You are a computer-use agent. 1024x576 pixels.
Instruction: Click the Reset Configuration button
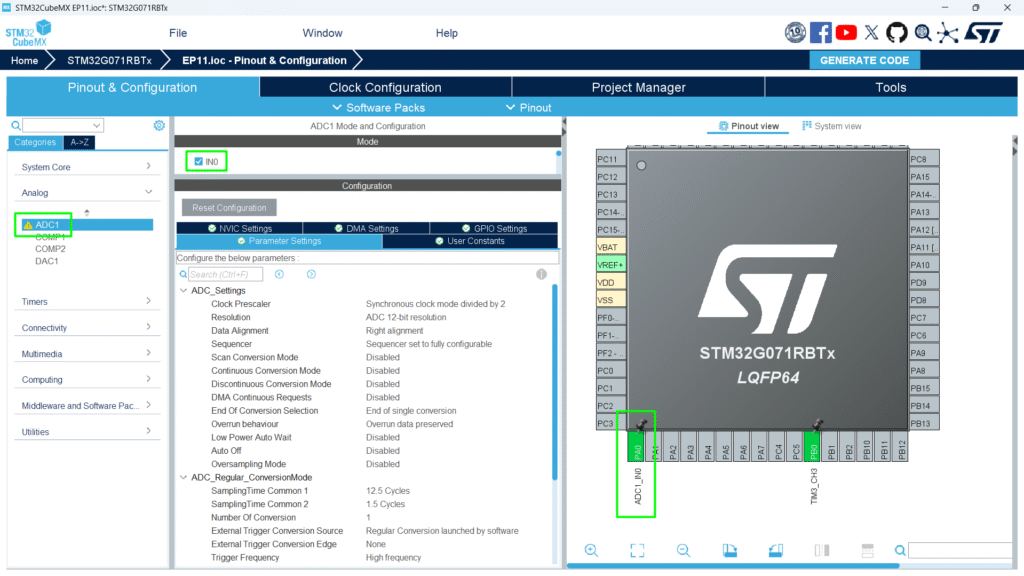[x=228, y=207]
